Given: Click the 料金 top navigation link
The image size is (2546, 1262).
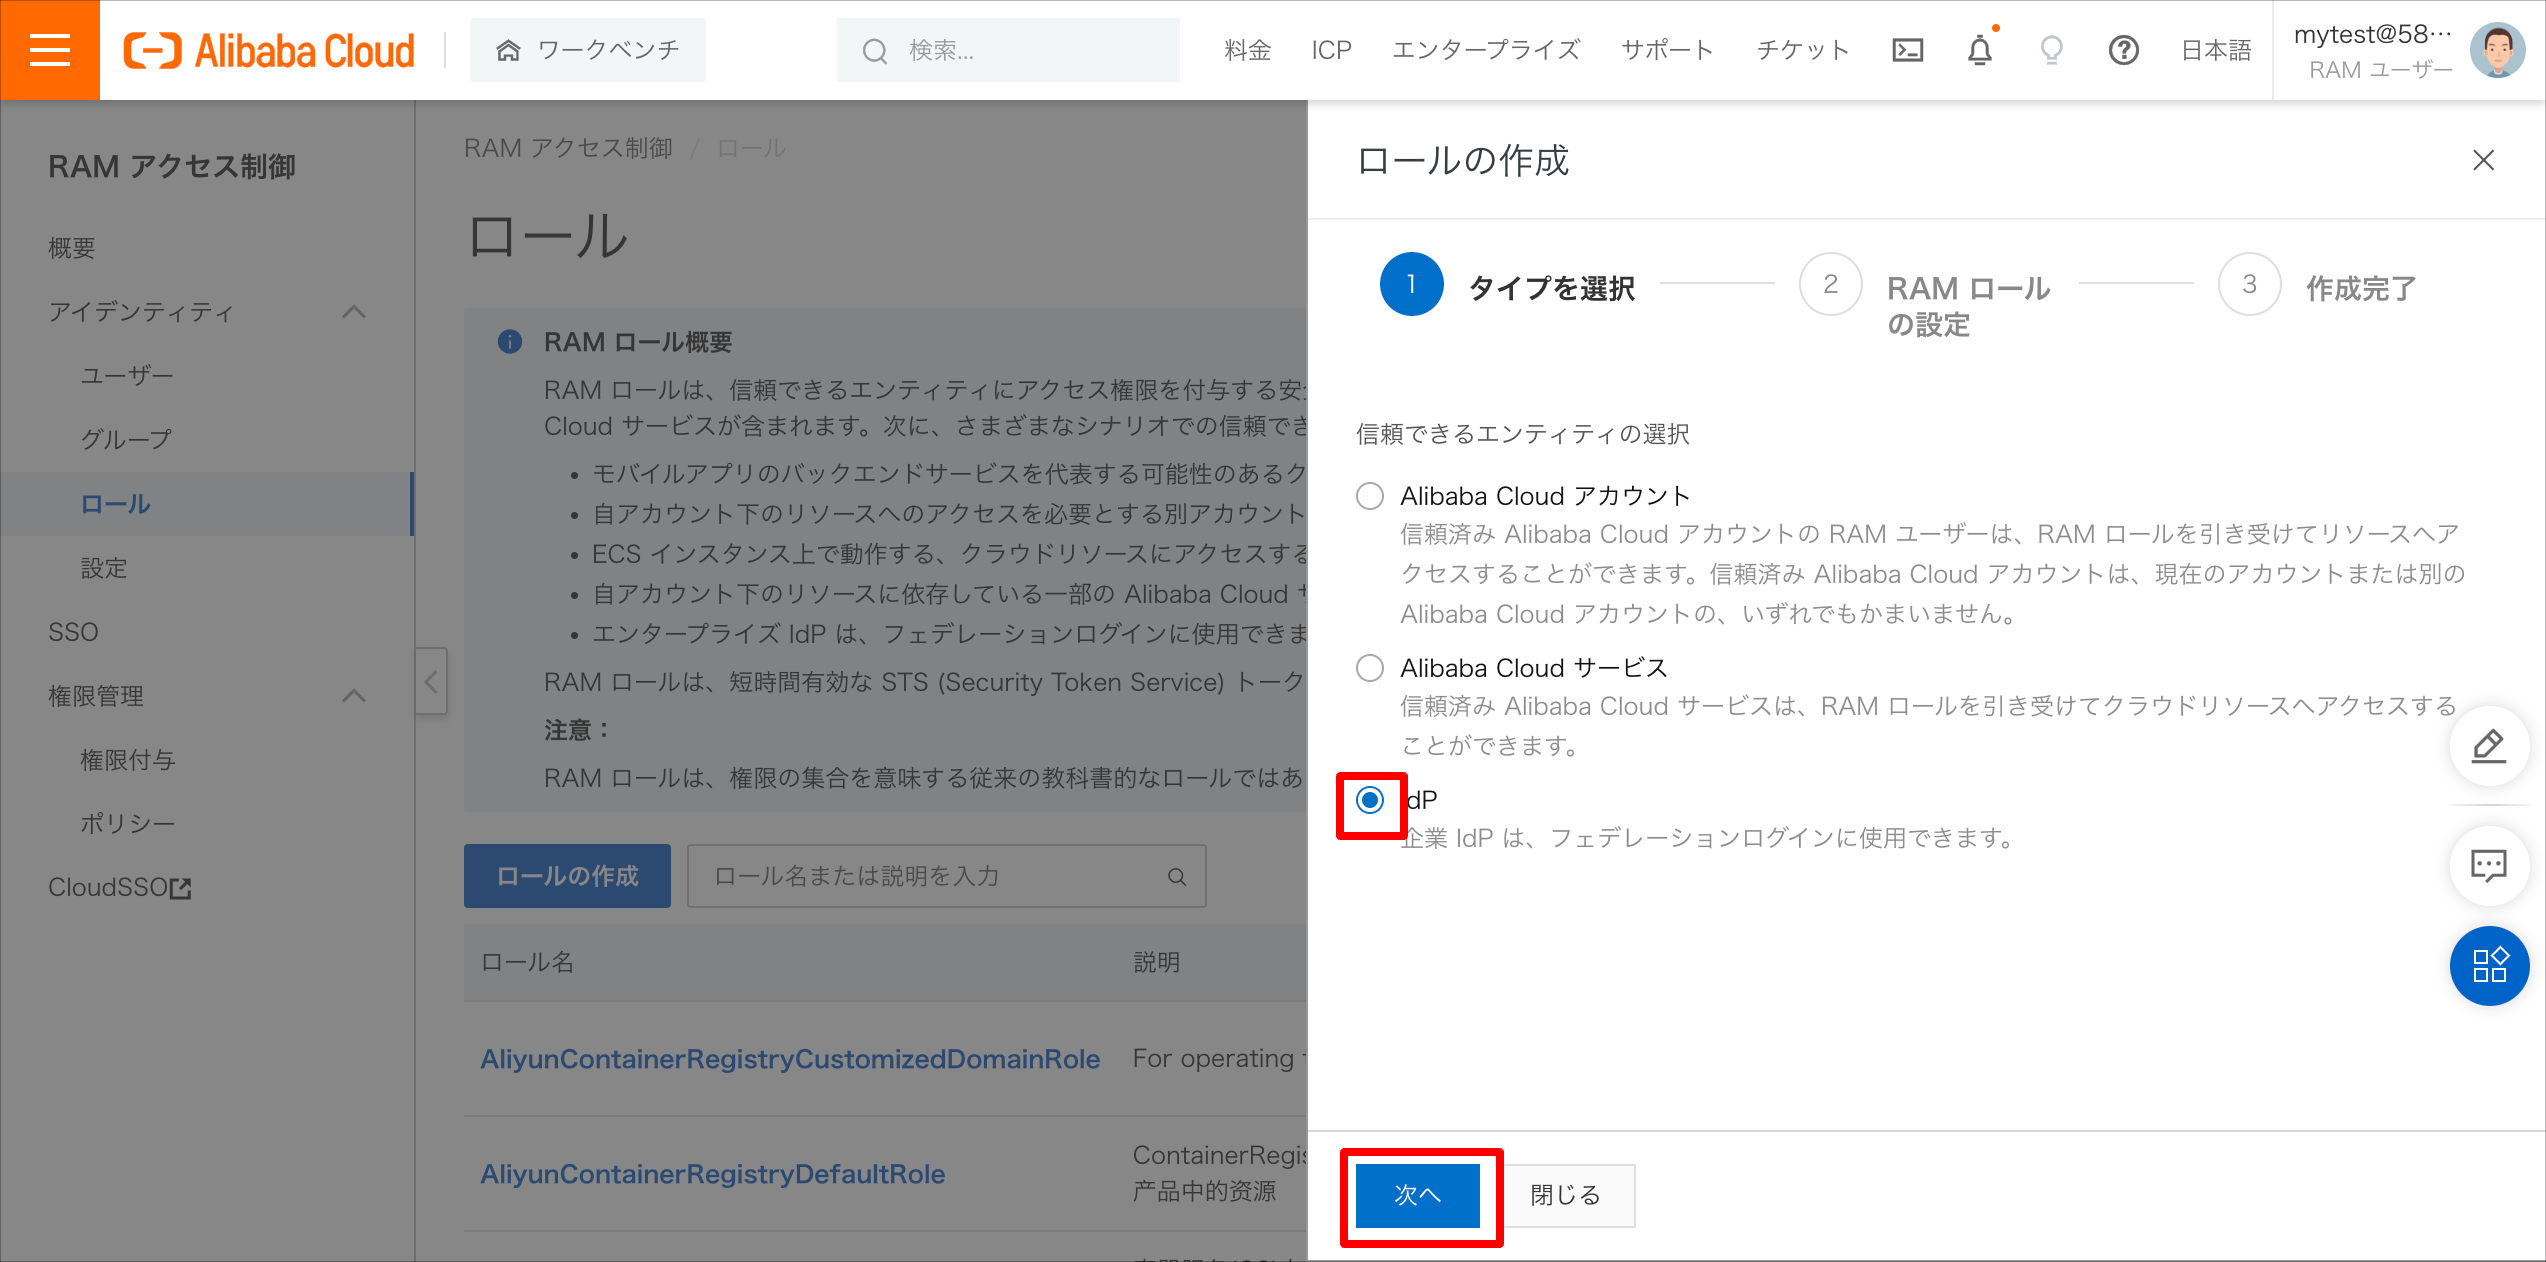Looking at the screenshot, I should point(1248,50).
